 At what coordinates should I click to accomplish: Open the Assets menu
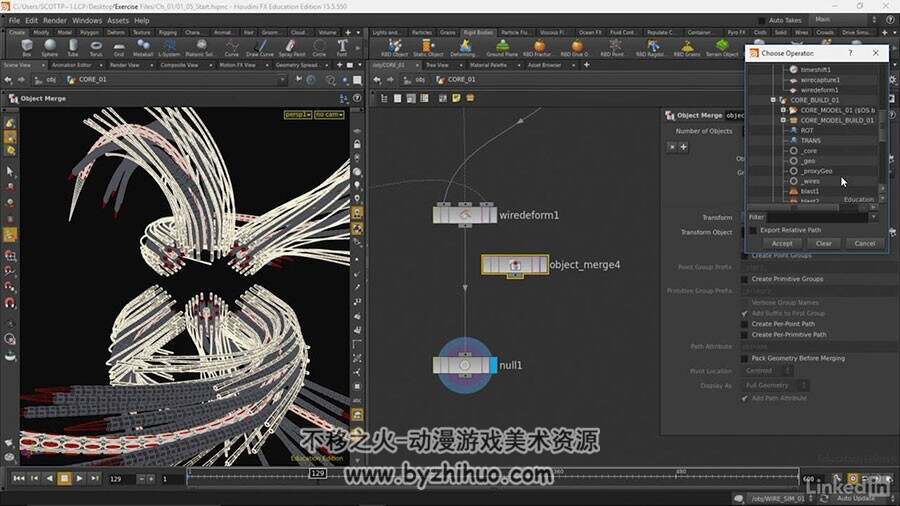pyautogui.click(x=118, y=20)
